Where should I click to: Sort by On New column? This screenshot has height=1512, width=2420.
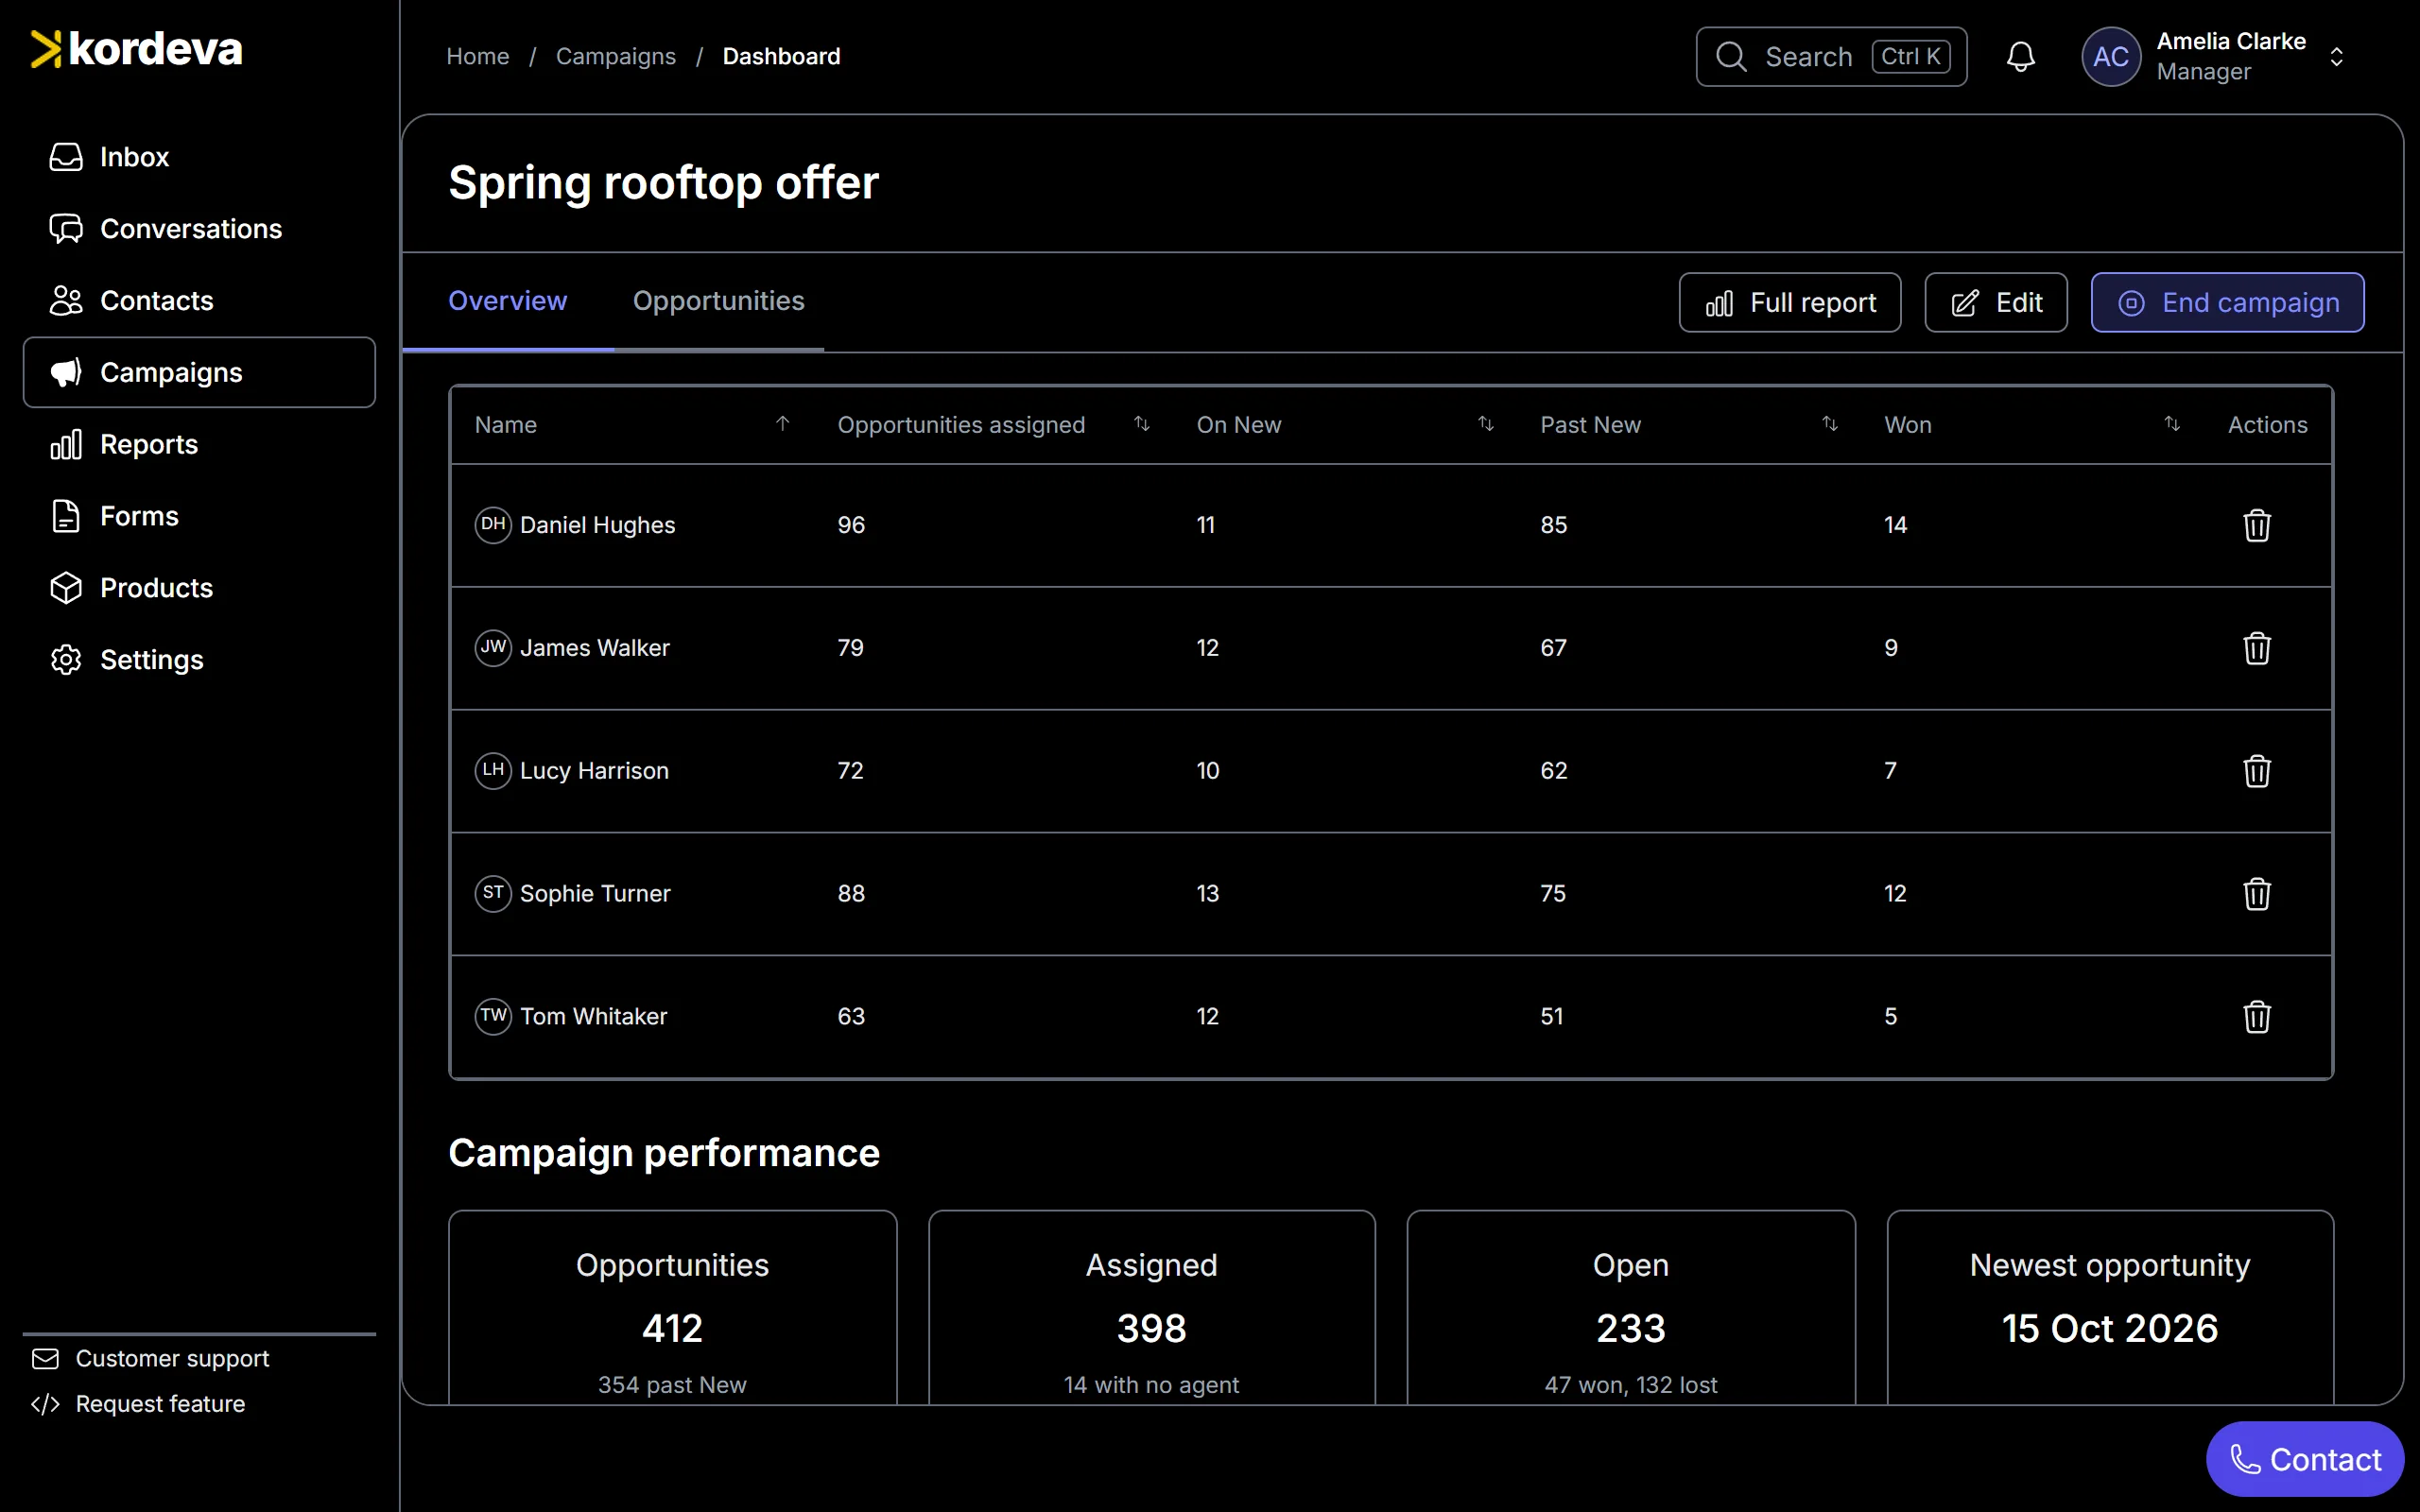[1485, 424]
